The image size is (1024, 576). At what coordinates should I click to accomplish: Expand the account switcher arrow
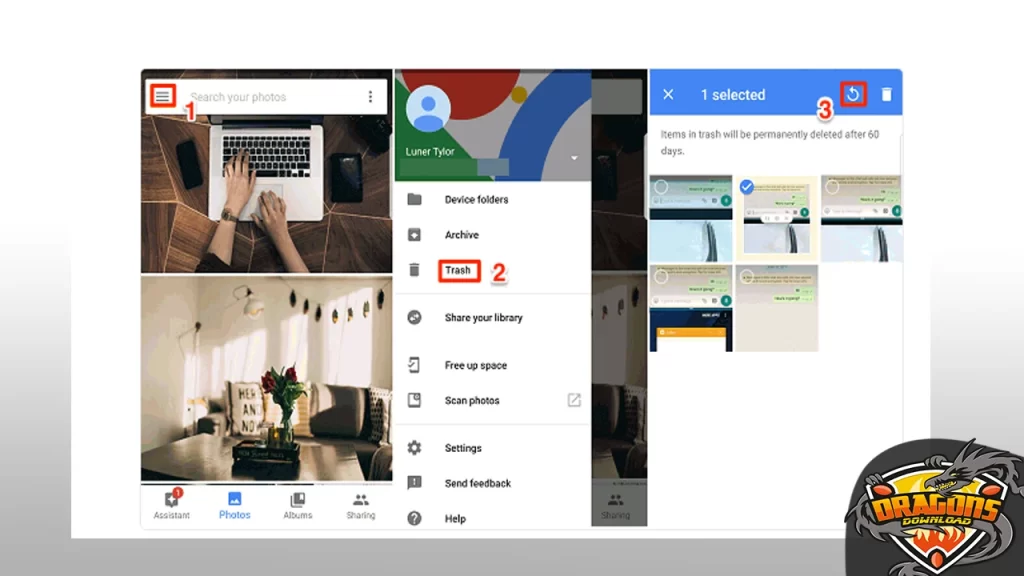coord(574,158)
